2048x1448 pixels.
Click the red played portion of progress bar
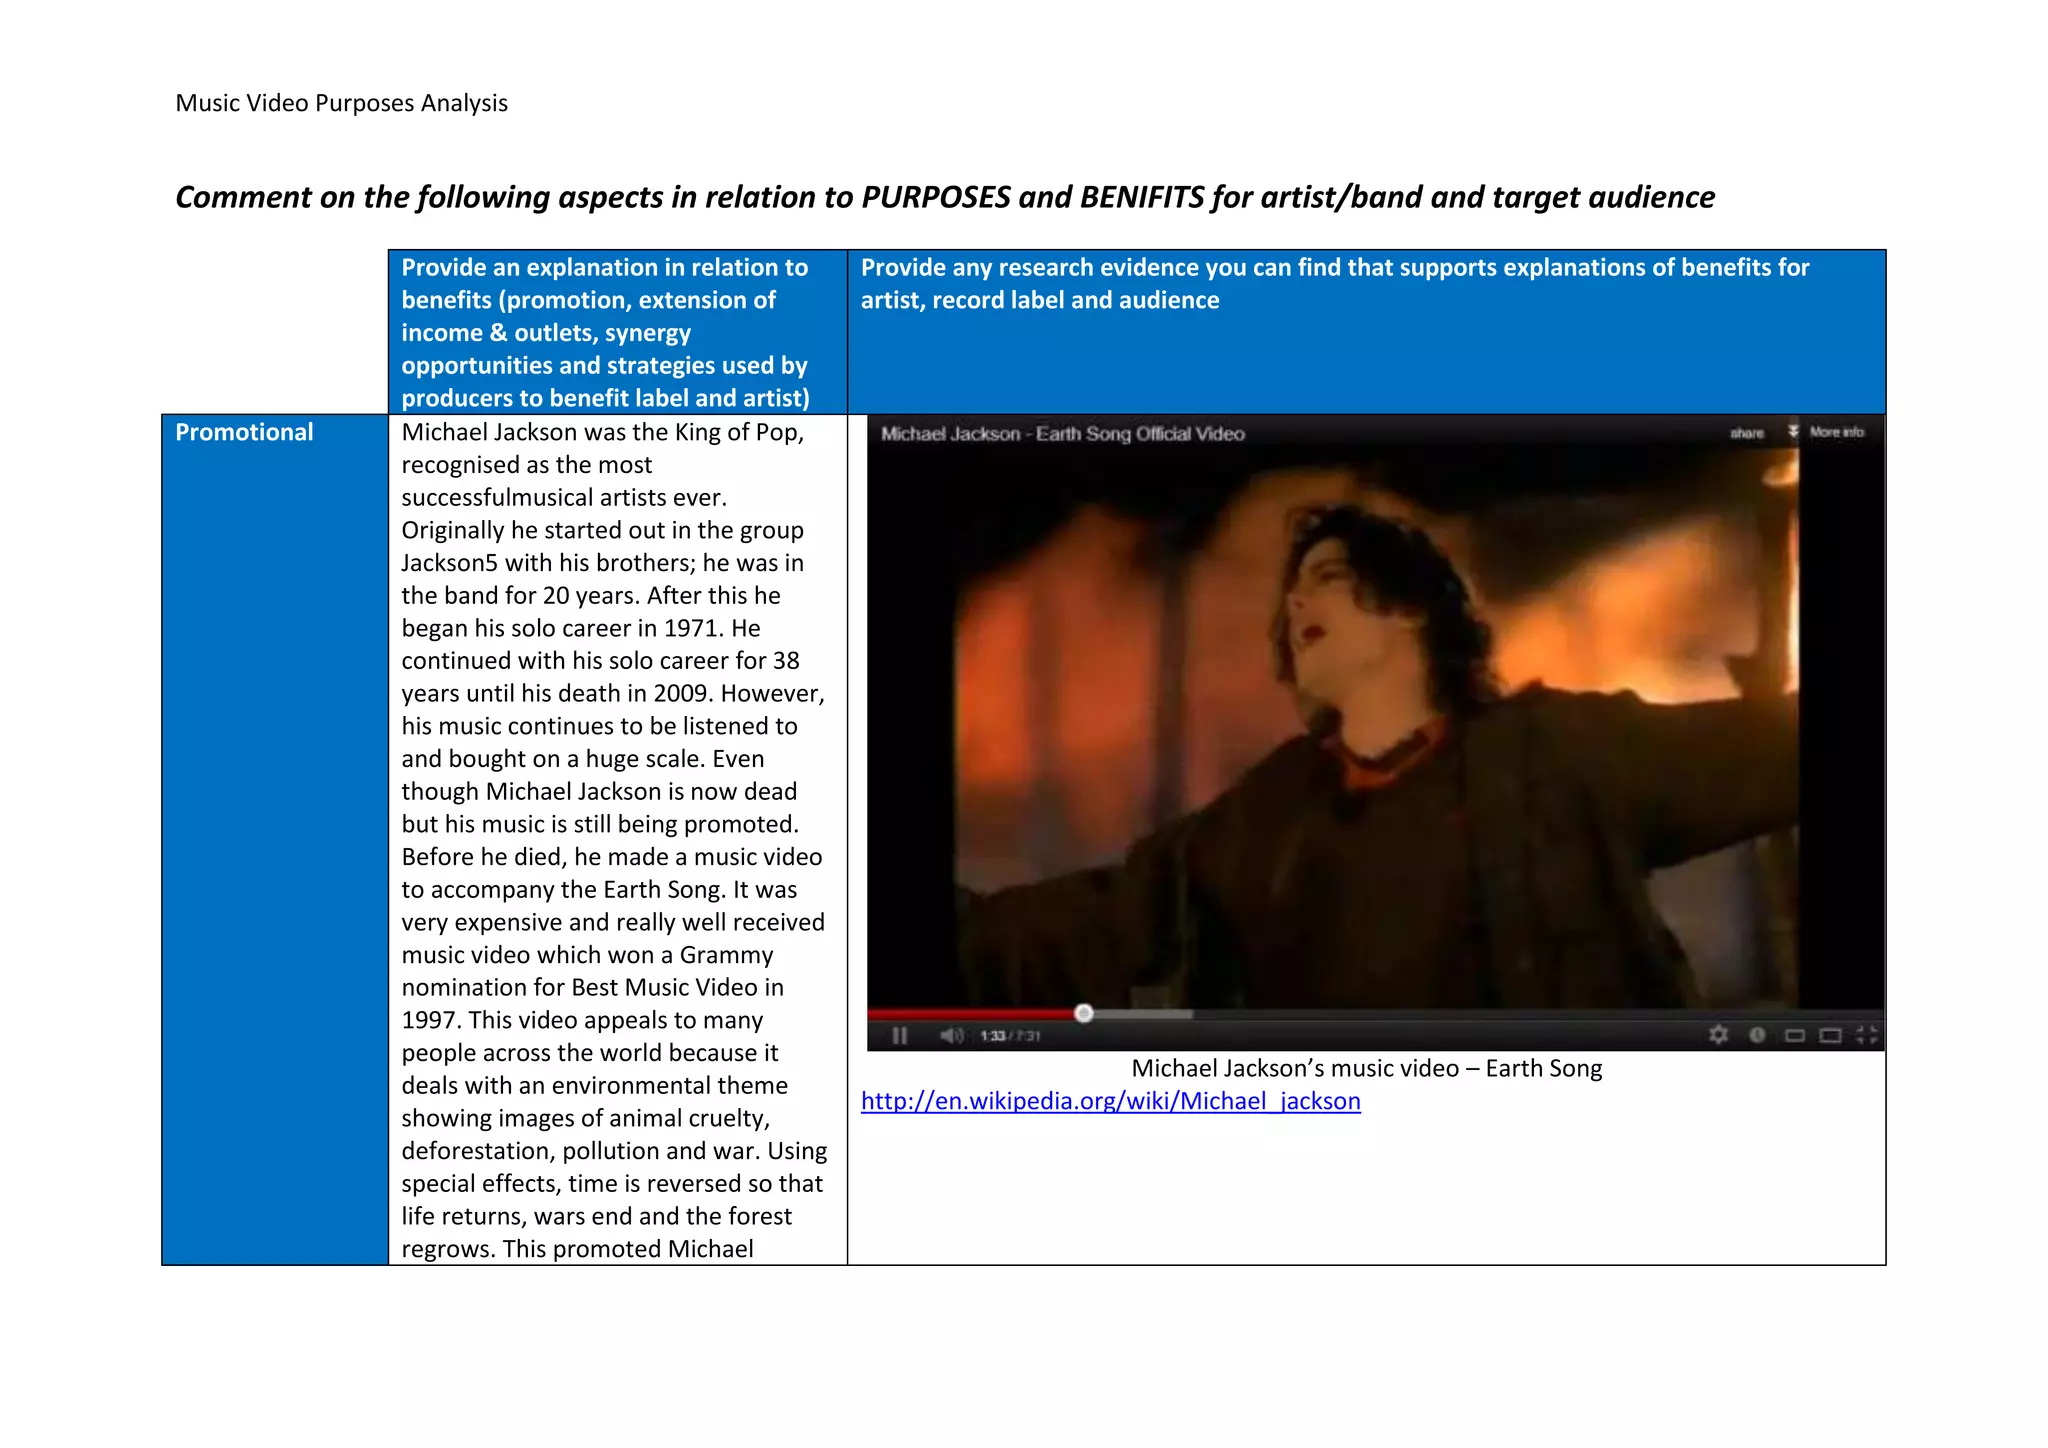(x=970, y=1014)
